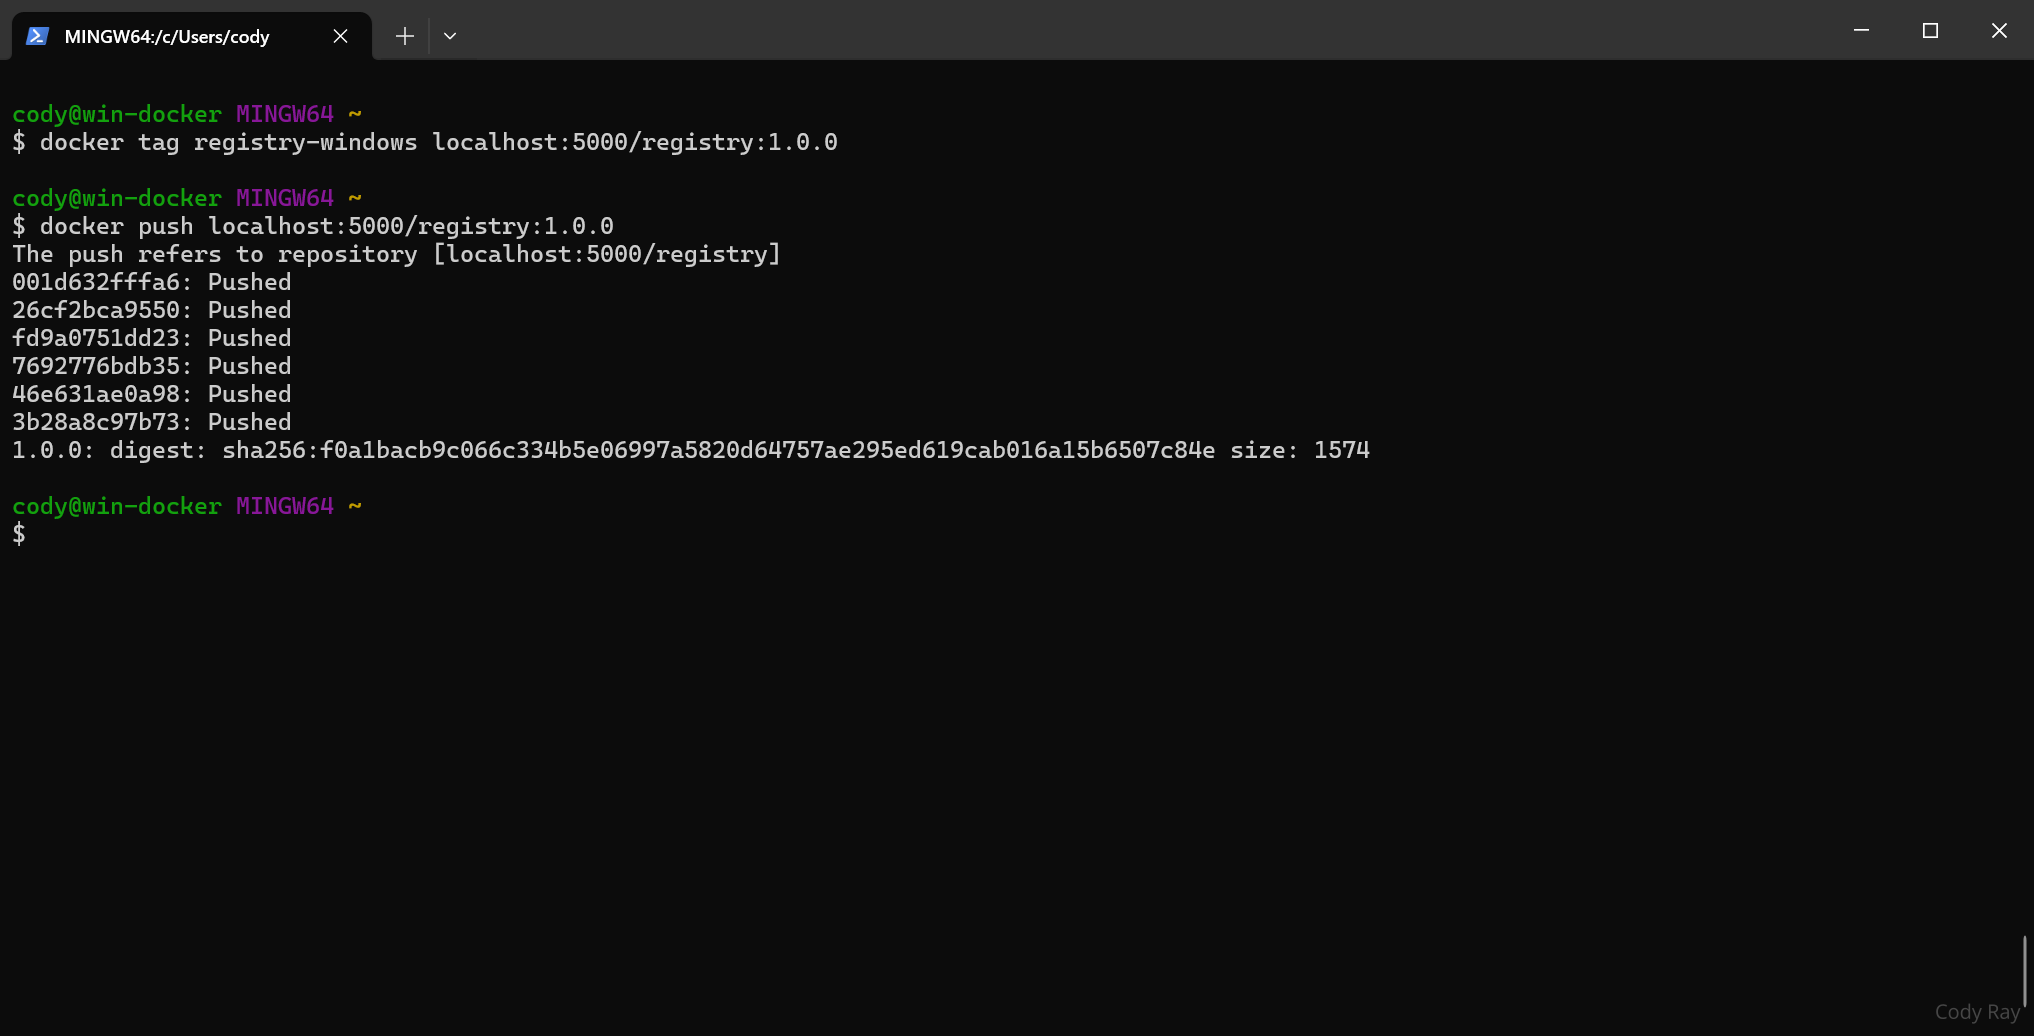The image size is (2034, 1036).
Task: Click the terminal's vertical scrollbar thumb
Action: tap(2024, 970)
